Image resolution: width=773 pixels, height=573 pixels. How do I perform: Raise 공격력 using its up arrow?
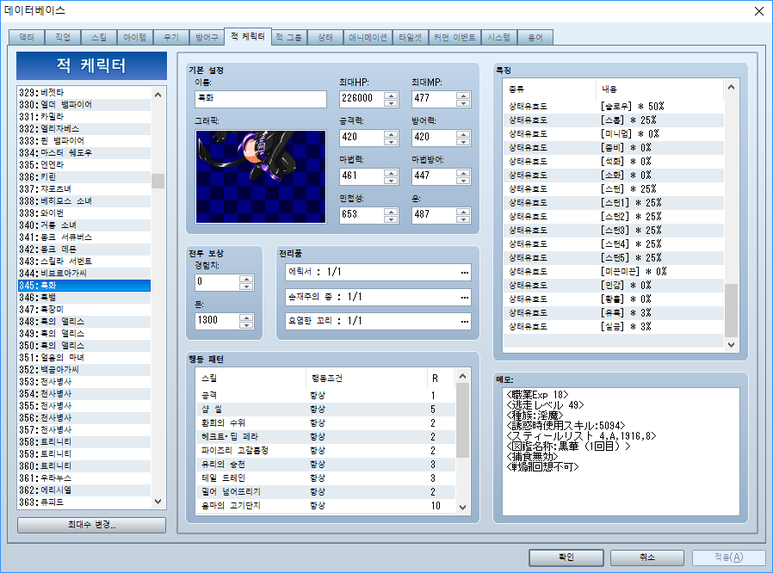(x=391, y=134)
